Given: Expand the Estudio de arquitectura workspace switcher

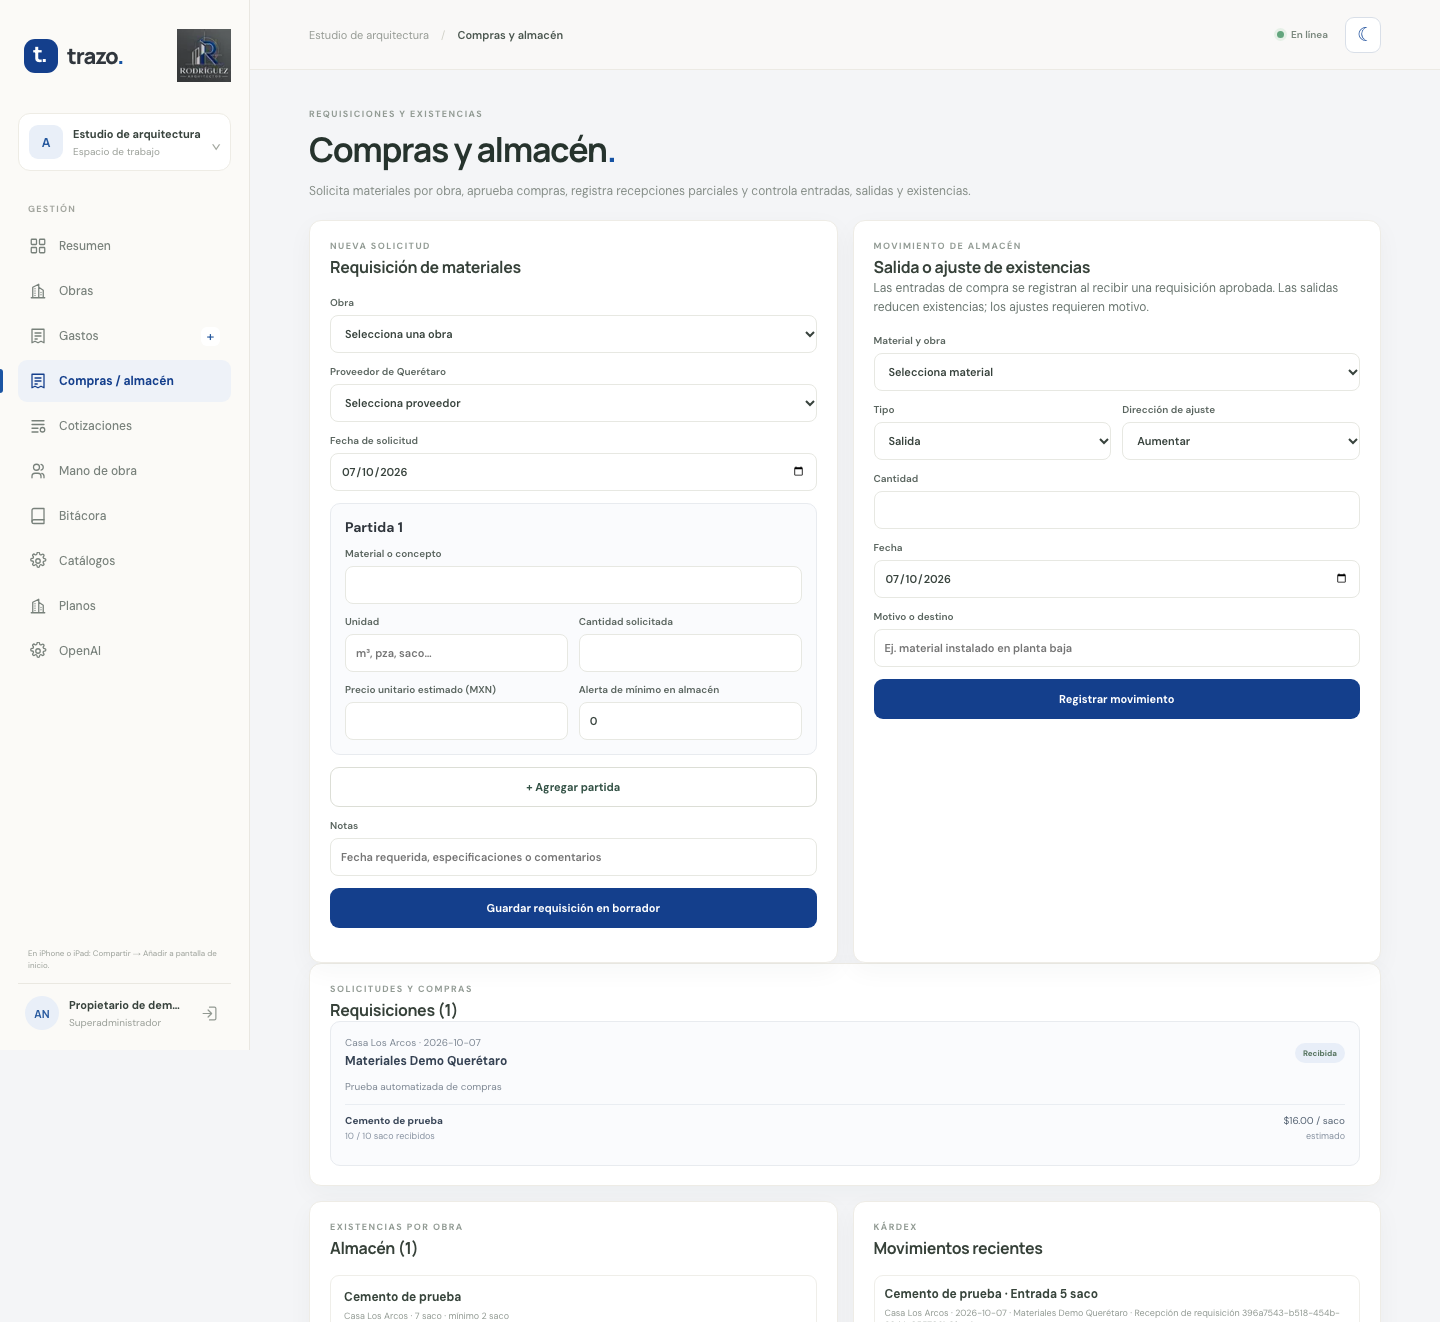Looking at the screenshot, I should tap(124, 142).
